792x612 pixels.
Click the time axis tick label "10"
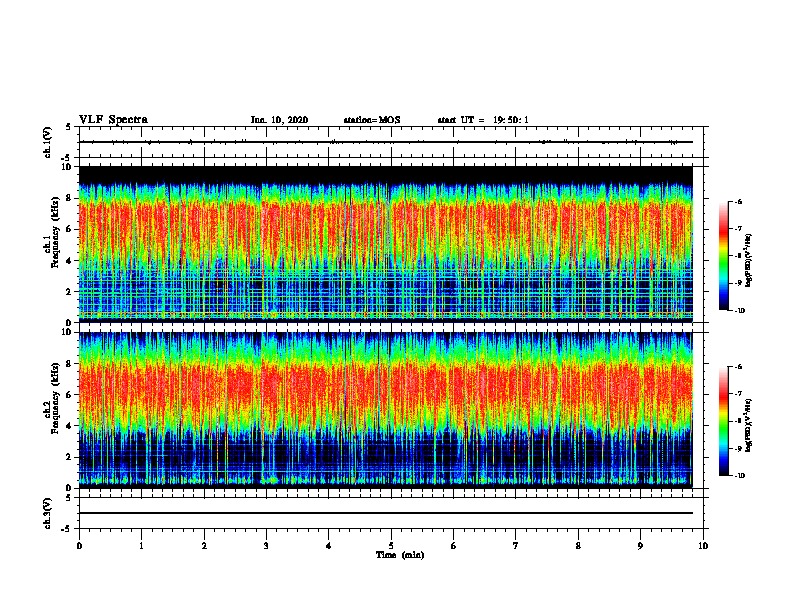pyautogui.click(x=703, y=546)
